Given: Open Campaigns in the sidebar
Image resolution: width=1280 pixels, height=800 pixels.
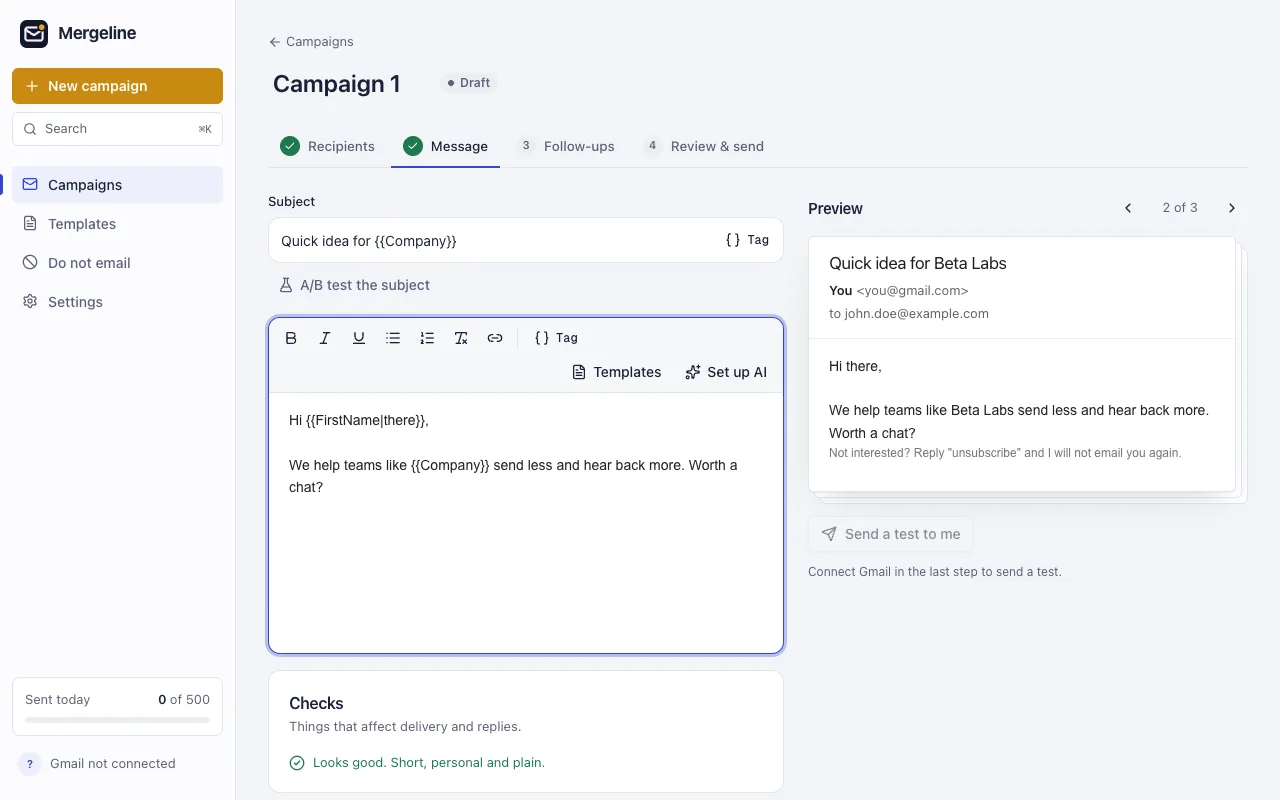Looking at the screenshot, I should pos(117,185).
